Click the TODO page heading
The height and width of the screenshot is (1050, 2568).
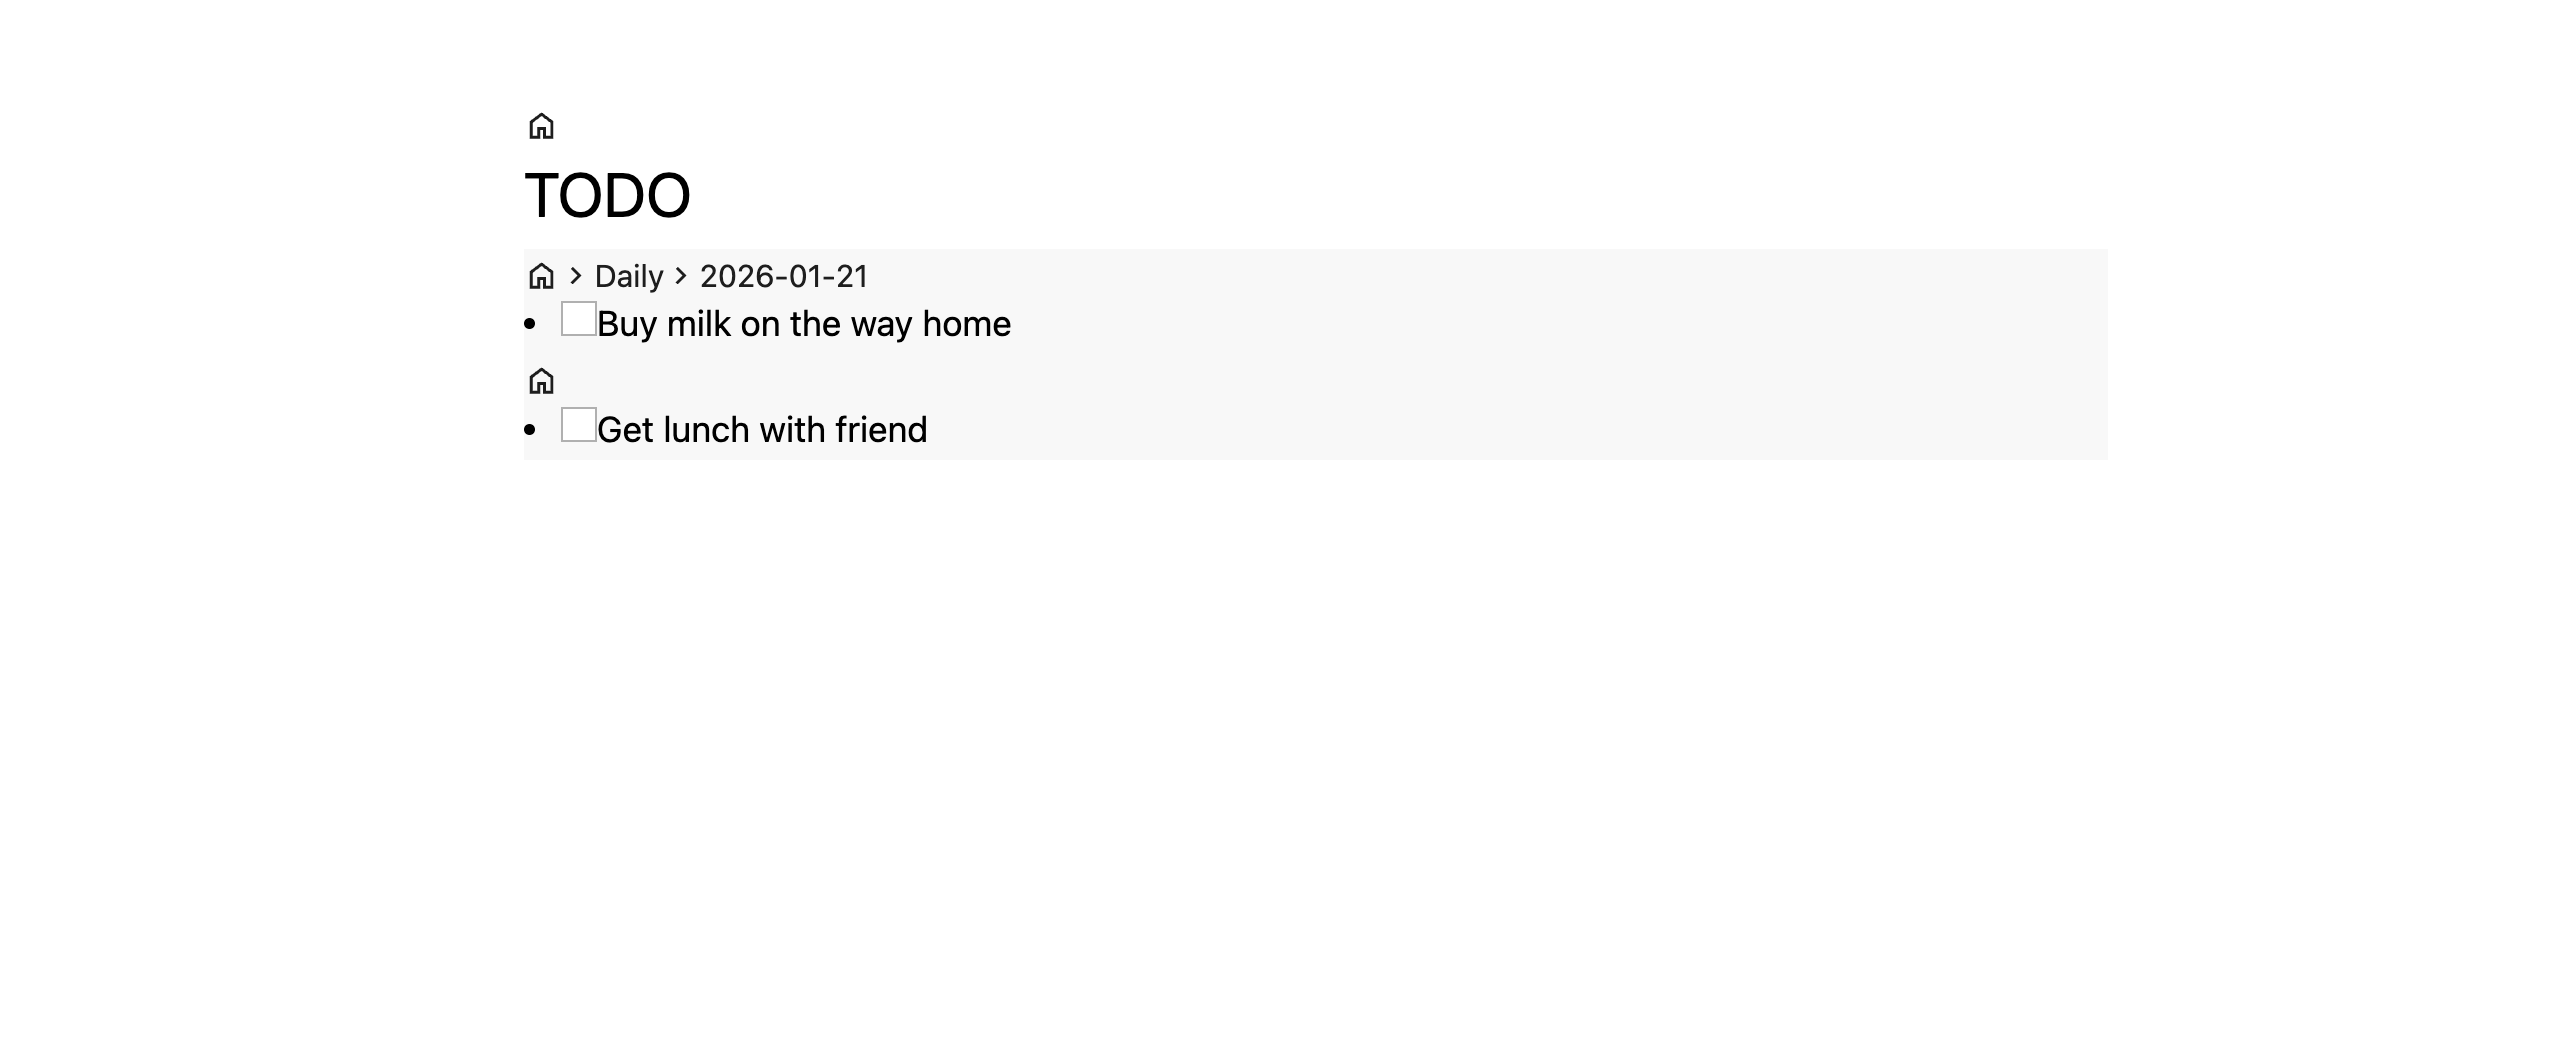tap(607, 195)
